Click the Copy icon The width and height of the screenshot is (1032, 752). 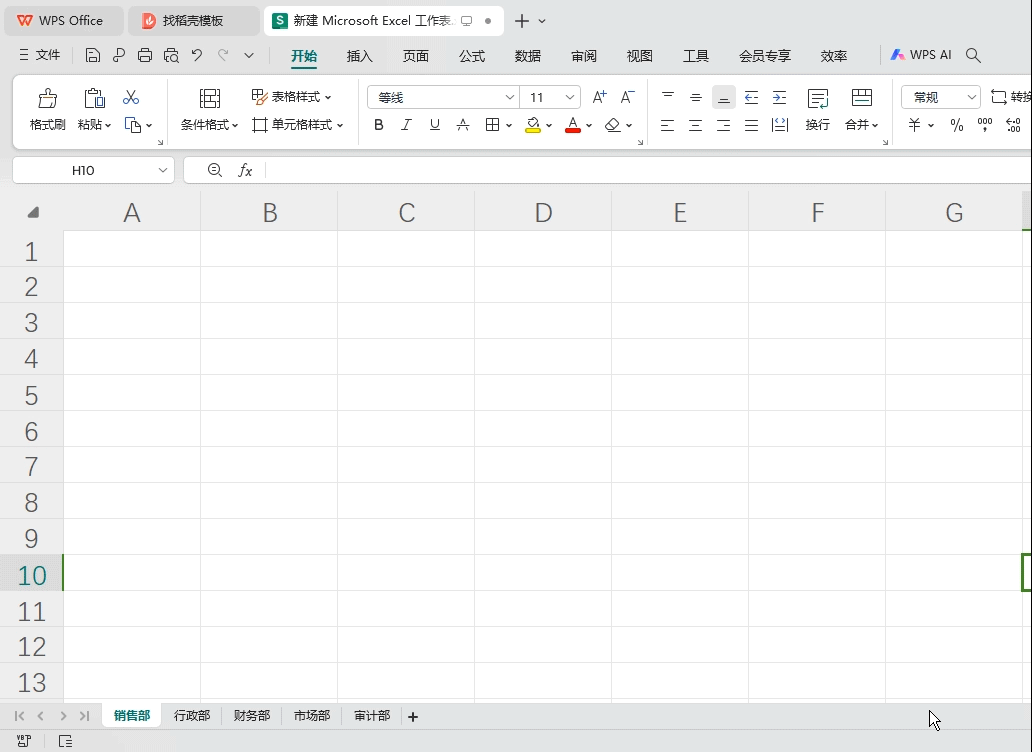click(x=133, y=125)
